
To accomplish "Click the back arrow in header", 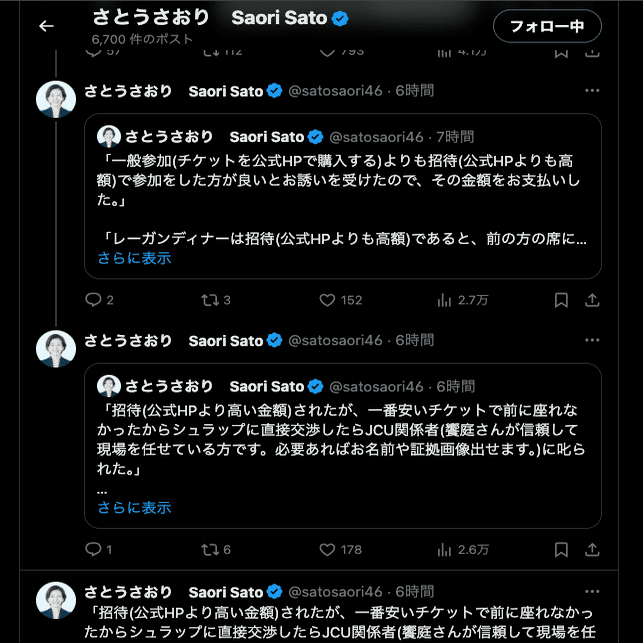I will (46, 26).
